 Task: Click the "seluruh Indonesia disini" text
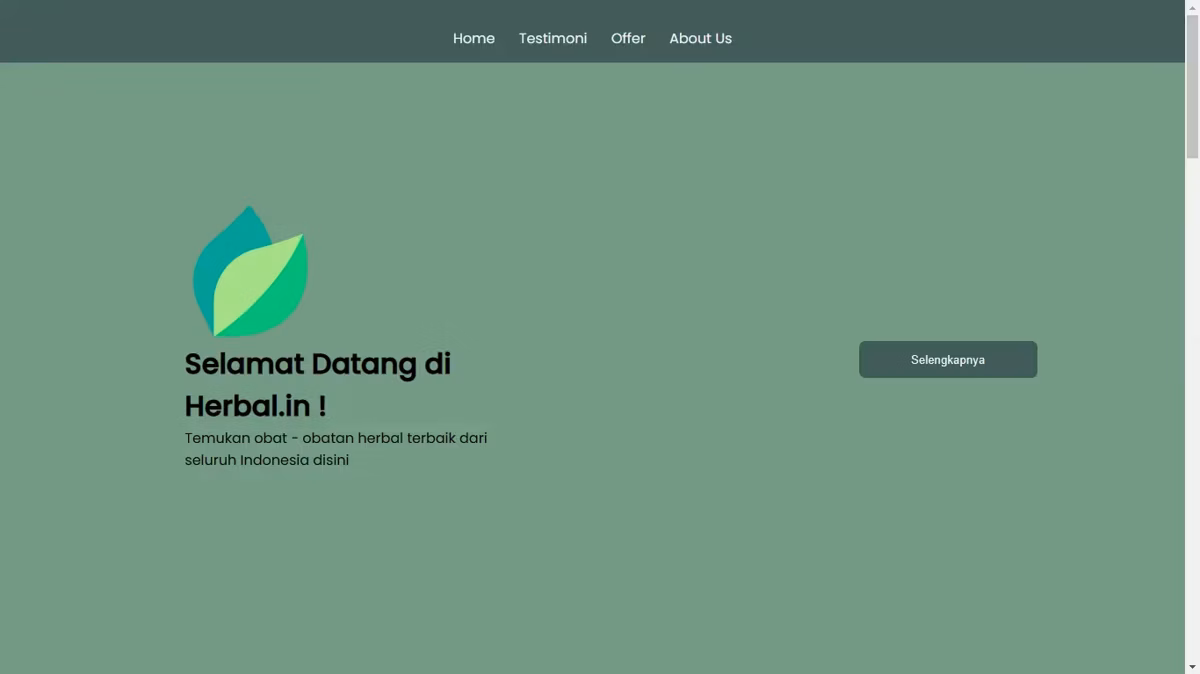[267, 460]
